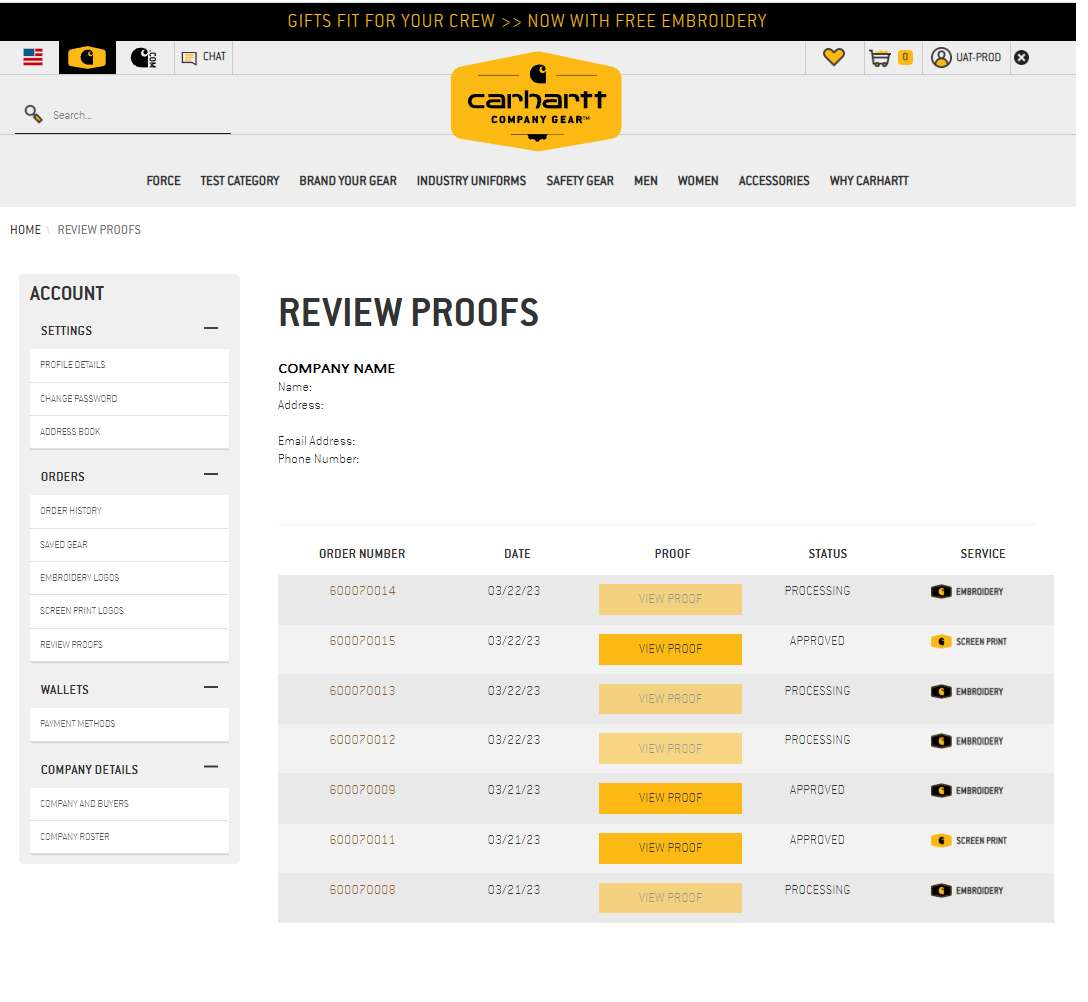1088x1002 pixels.
Task: Open the wishlist heart icon
Action: point(833,57)
